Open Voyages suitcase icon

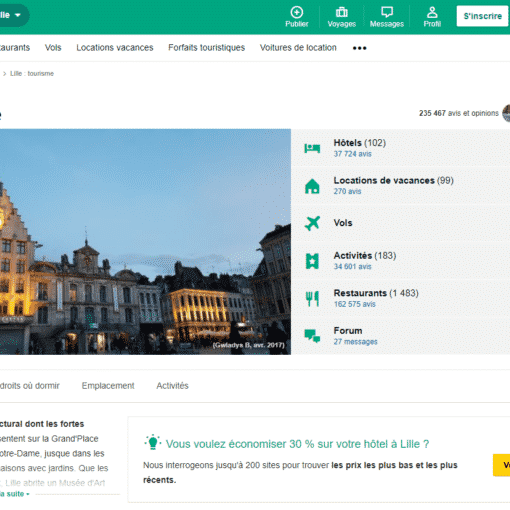coord(342,12)
